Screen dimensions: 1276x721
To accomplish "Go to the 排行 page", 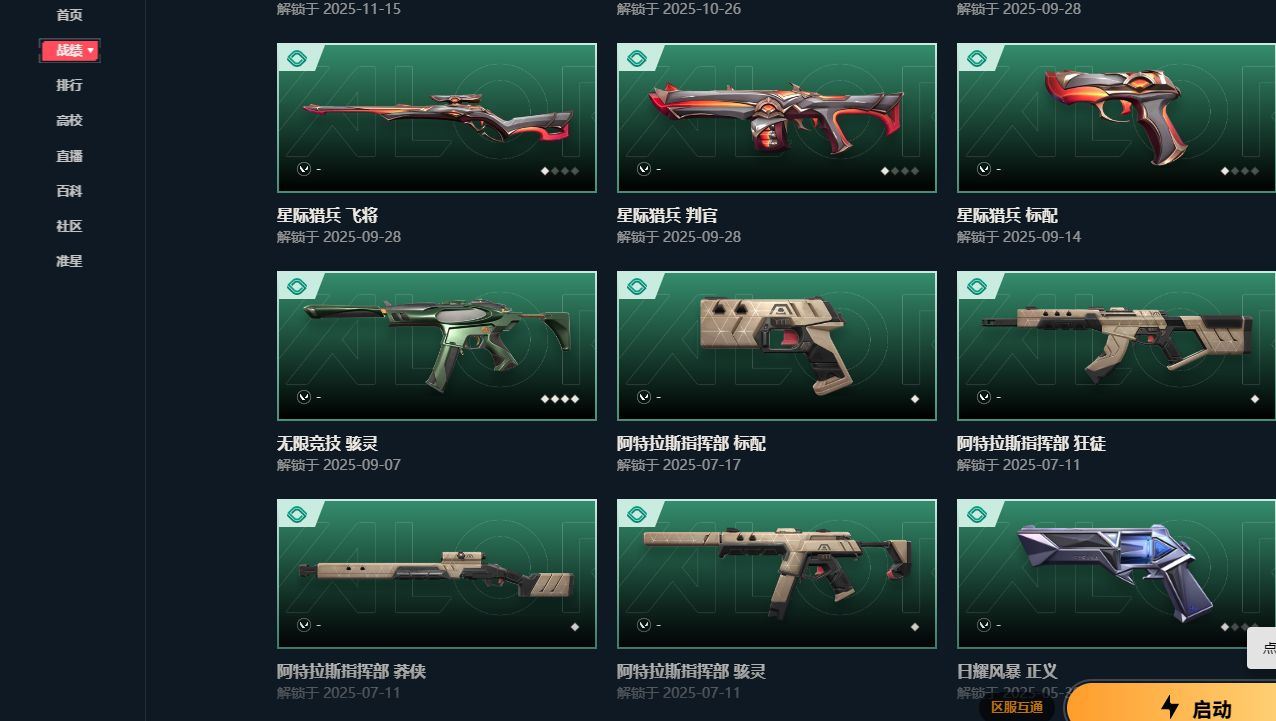I will pyautogui.click(x=69, y=85).
